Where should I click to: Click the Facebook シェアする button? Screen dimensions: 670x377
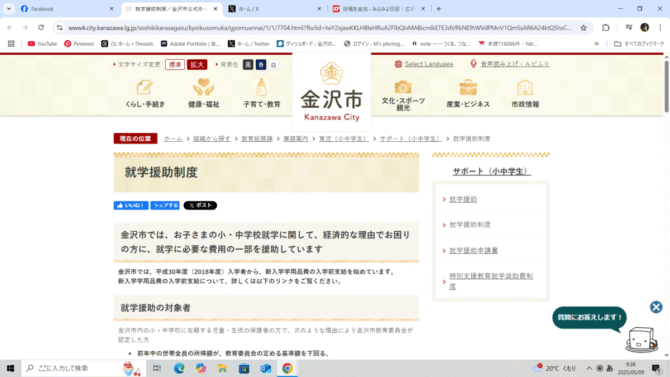tap(165, 205)
